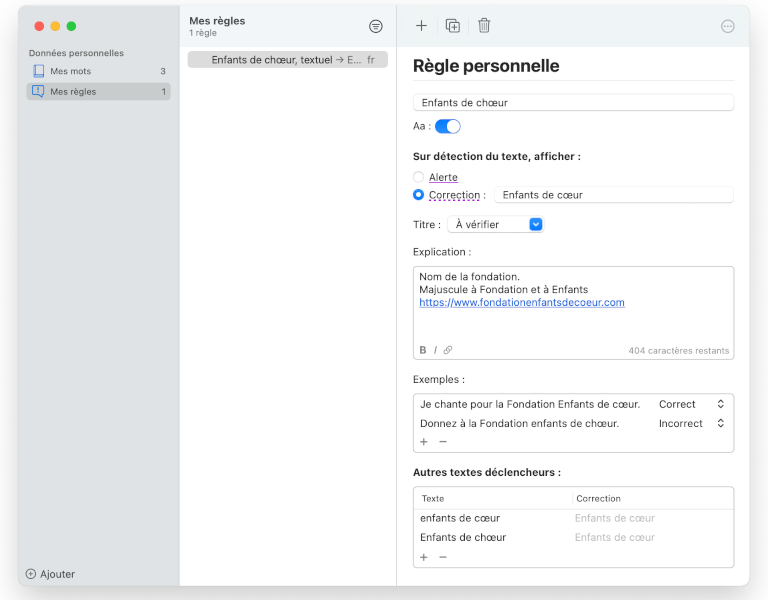Click the Correction column header

(598, 499)
